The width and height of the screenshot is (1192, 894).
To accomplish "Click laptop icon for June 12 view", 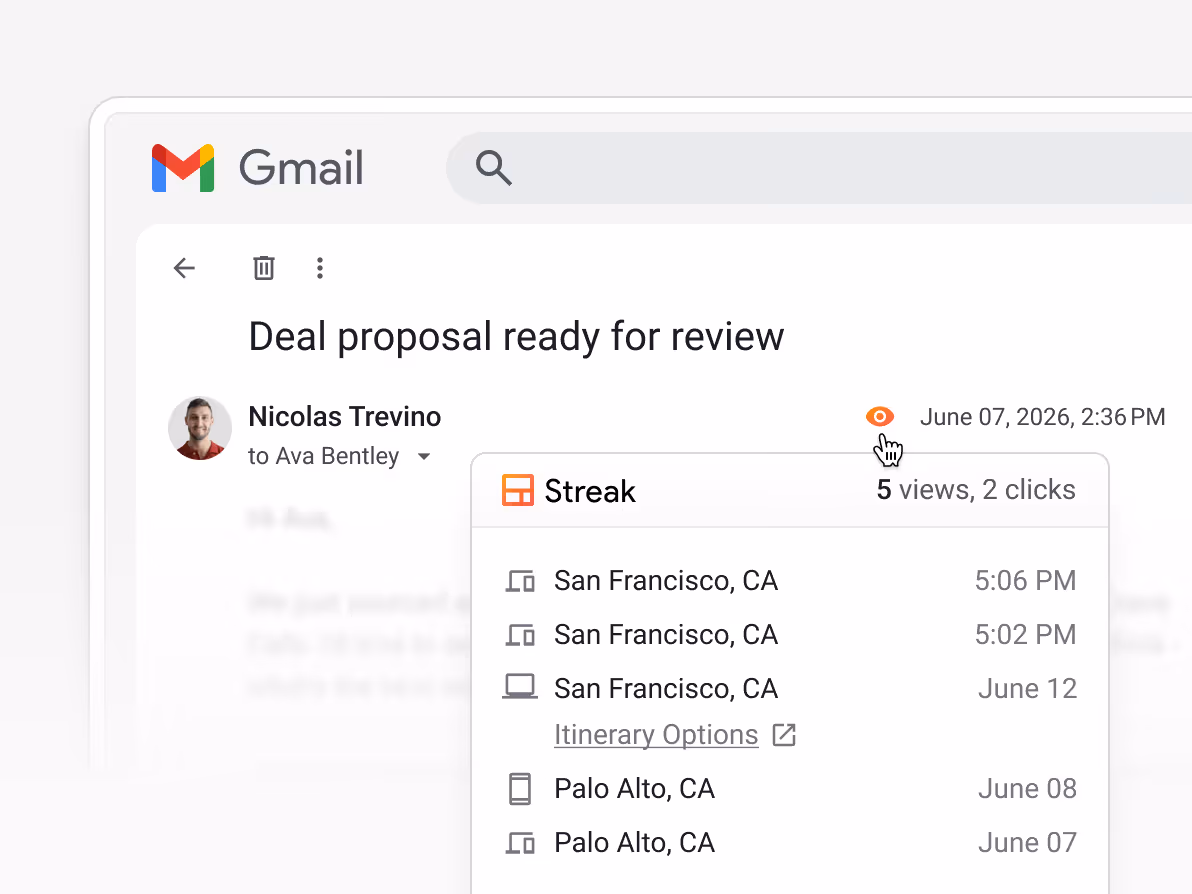I will (520, 687).
